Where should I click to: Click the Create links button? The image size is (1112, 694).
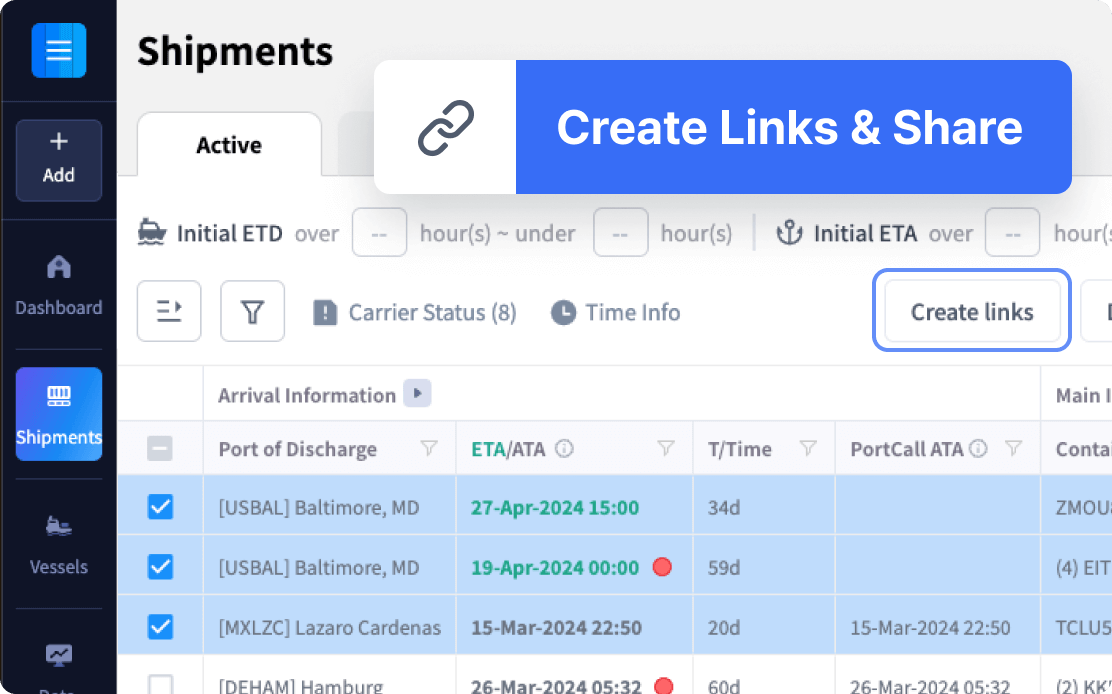[971, 311]
